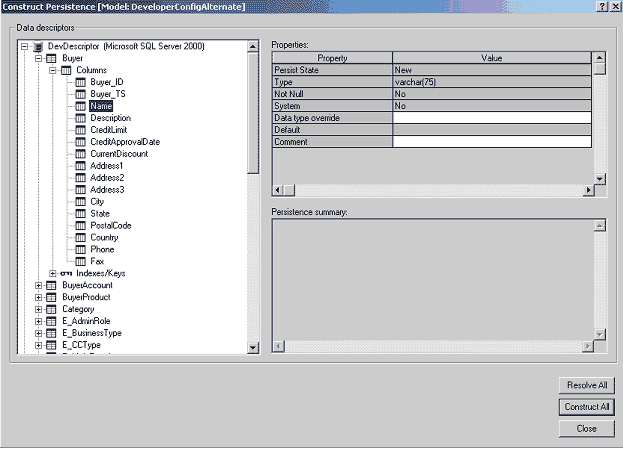Collapse the Buyer table node
The height and width of the screenshot is (449, 623).
38,58
